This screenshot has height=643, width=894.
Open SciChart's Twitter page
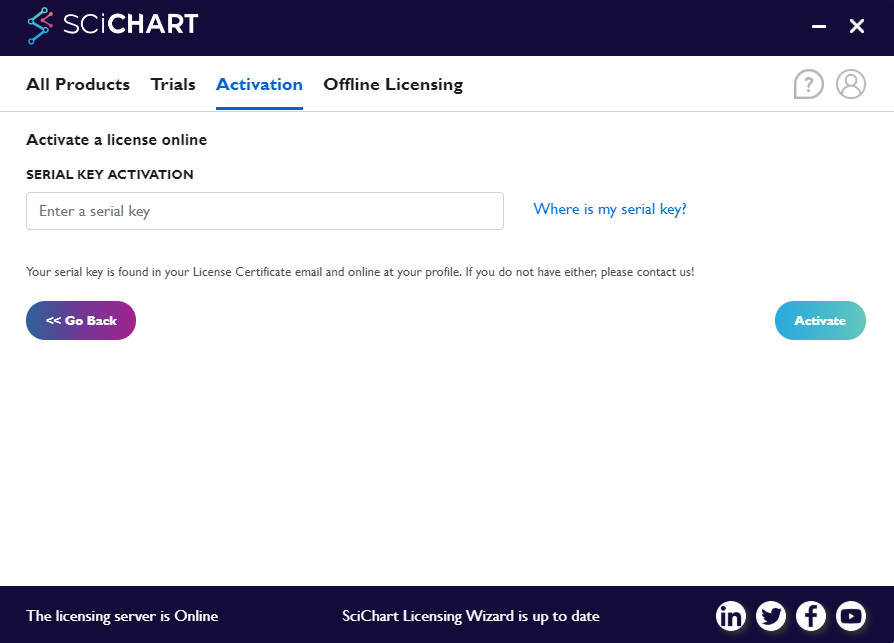771,616
